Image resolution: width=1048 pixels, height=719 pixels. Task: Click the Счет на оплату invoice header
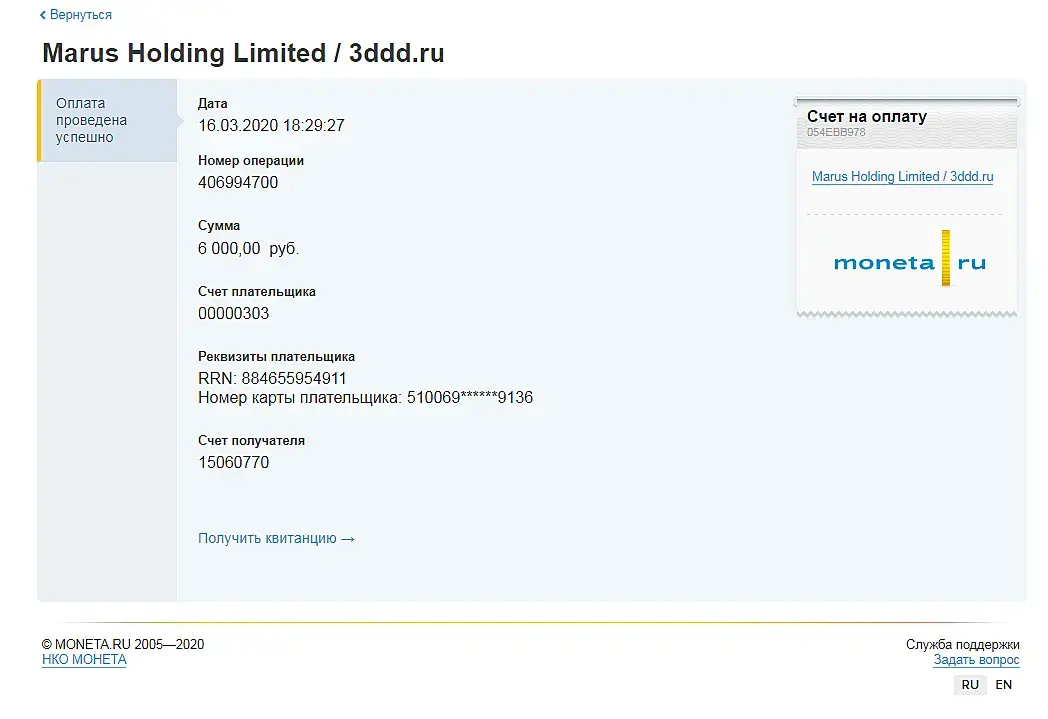tap(866, 117)
